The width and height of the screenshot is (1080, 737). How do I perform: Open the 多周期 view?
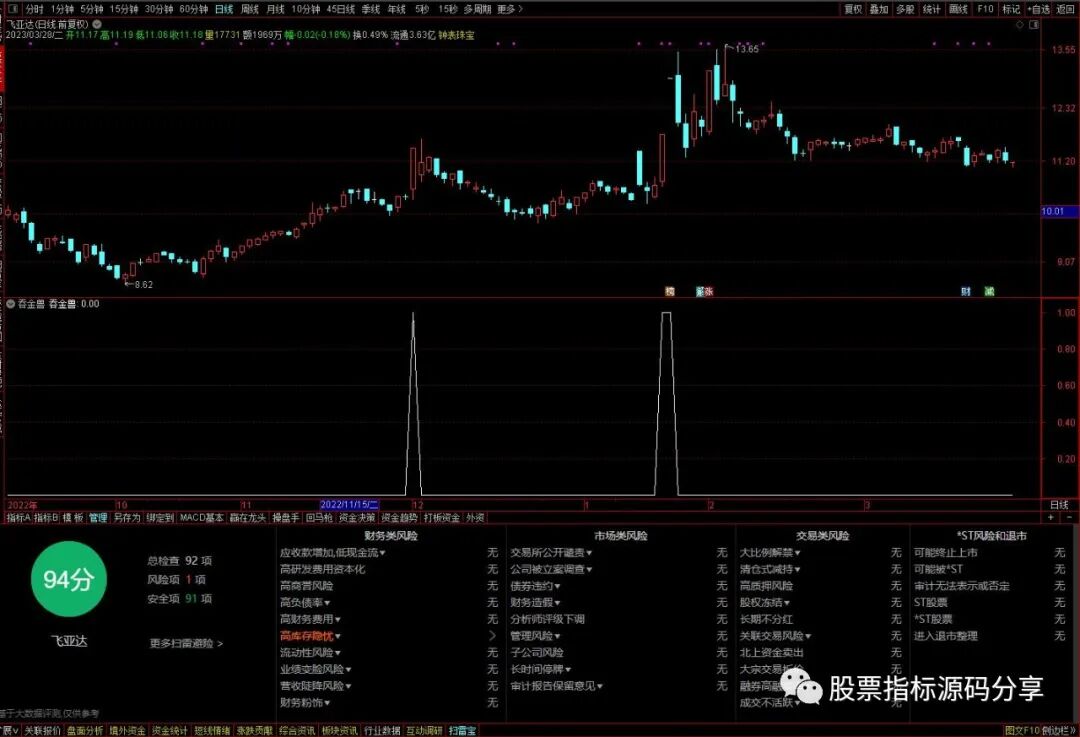tap(477, 9)
